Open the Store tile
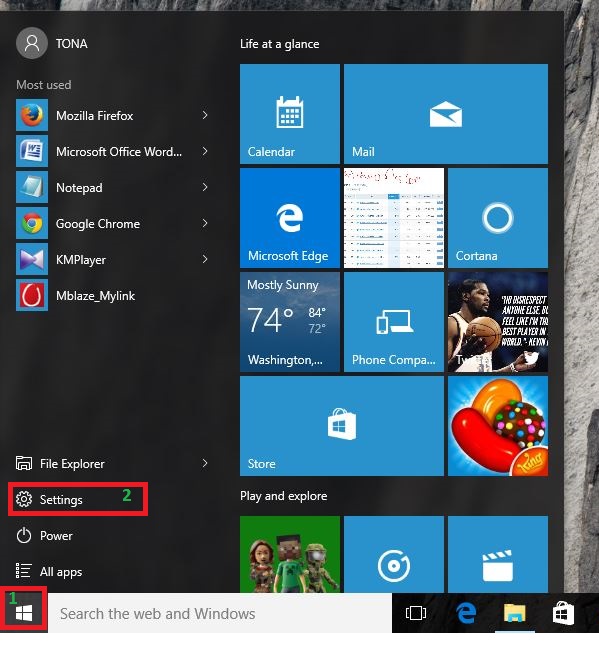599x646 pixels. pos(342,426)
